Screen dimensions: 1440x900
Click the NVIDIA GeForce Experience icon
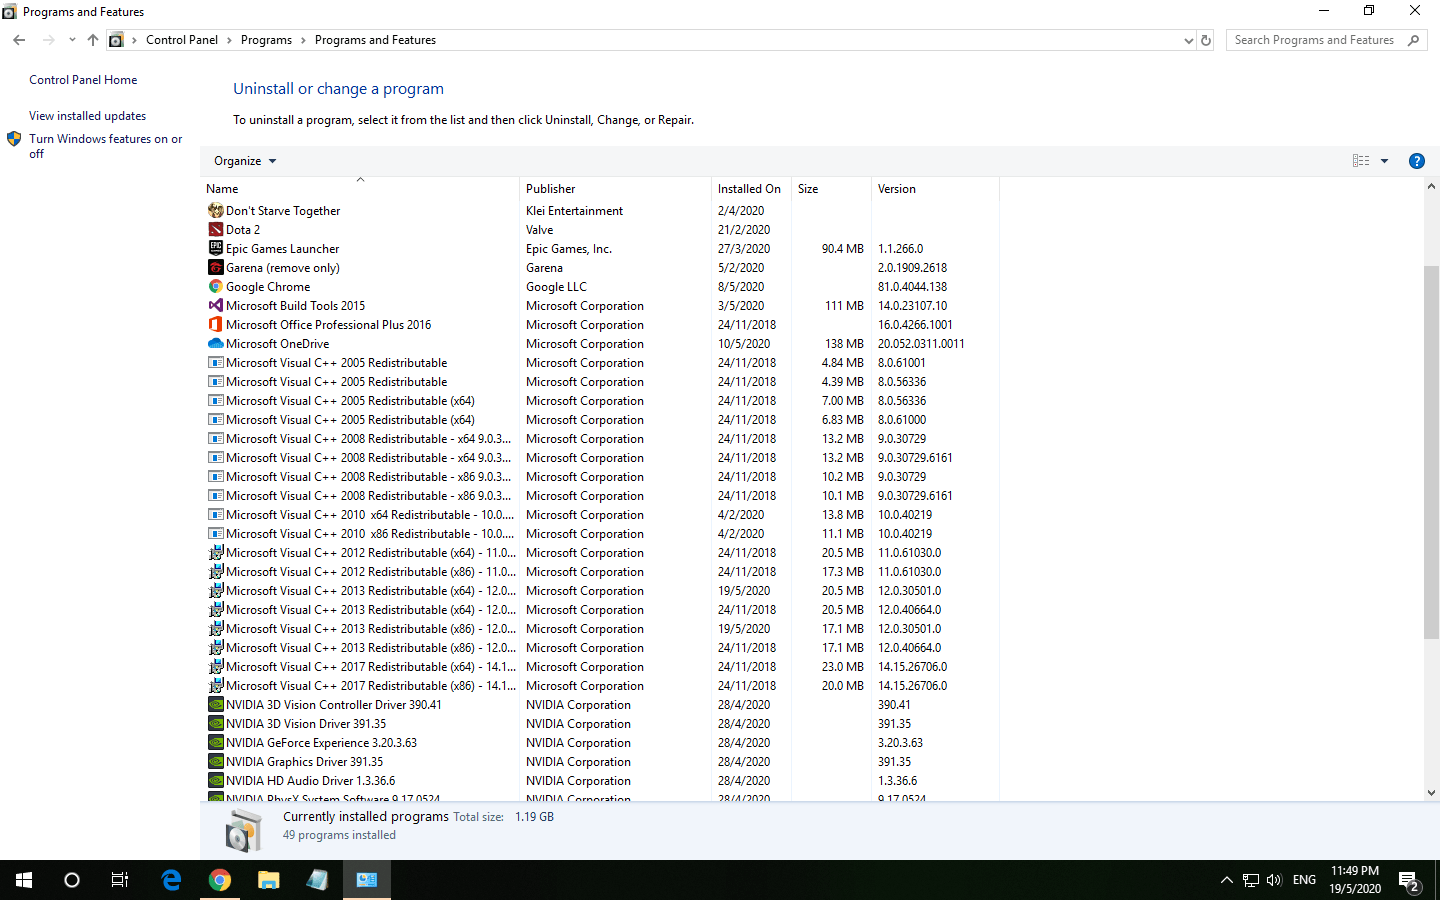coord(215,742)
